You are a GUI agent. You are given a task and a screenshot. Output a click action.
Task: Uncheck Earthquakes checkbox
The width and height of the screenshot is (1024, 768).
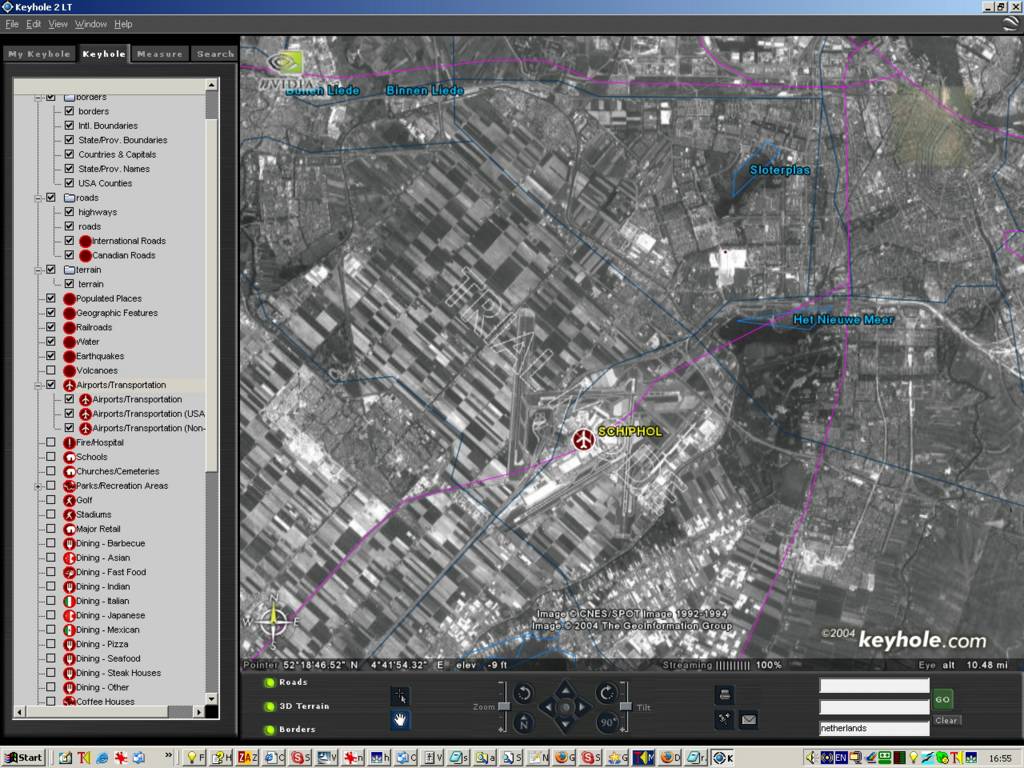click(x=50, y=356)
